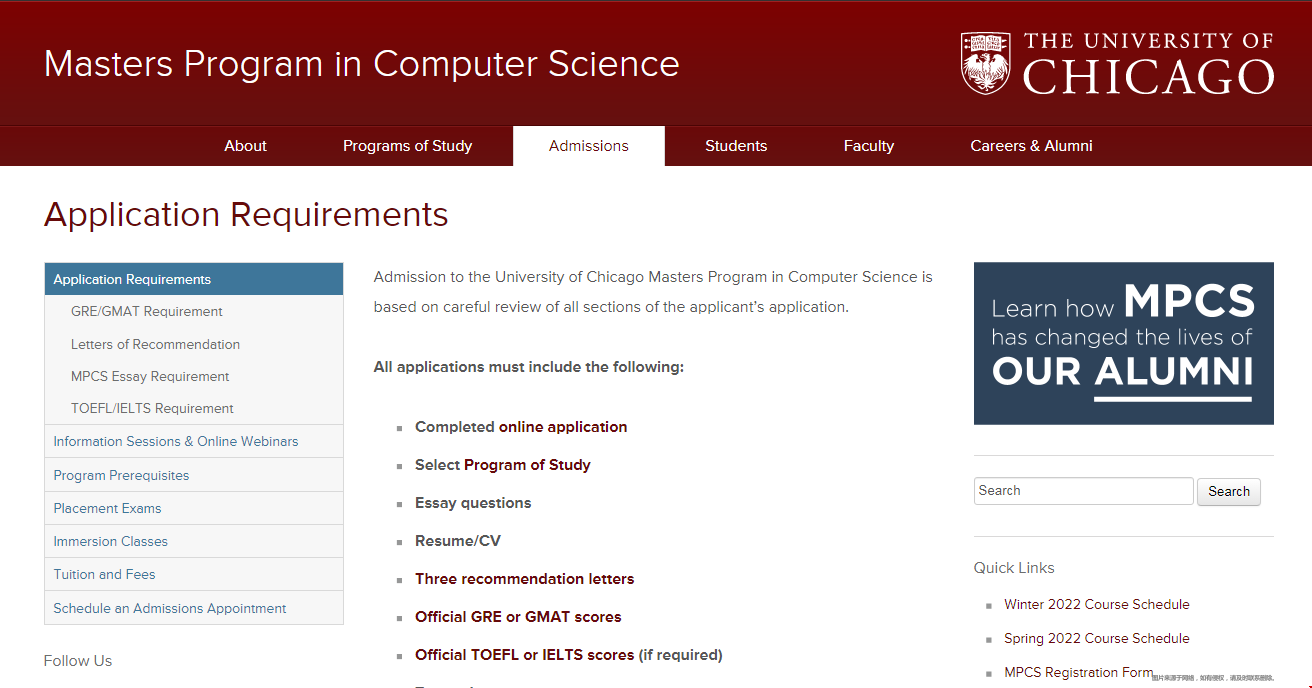Screen dimensions: 1312x688
Task: Click the Search button
Action: (x=1229, y=491)
